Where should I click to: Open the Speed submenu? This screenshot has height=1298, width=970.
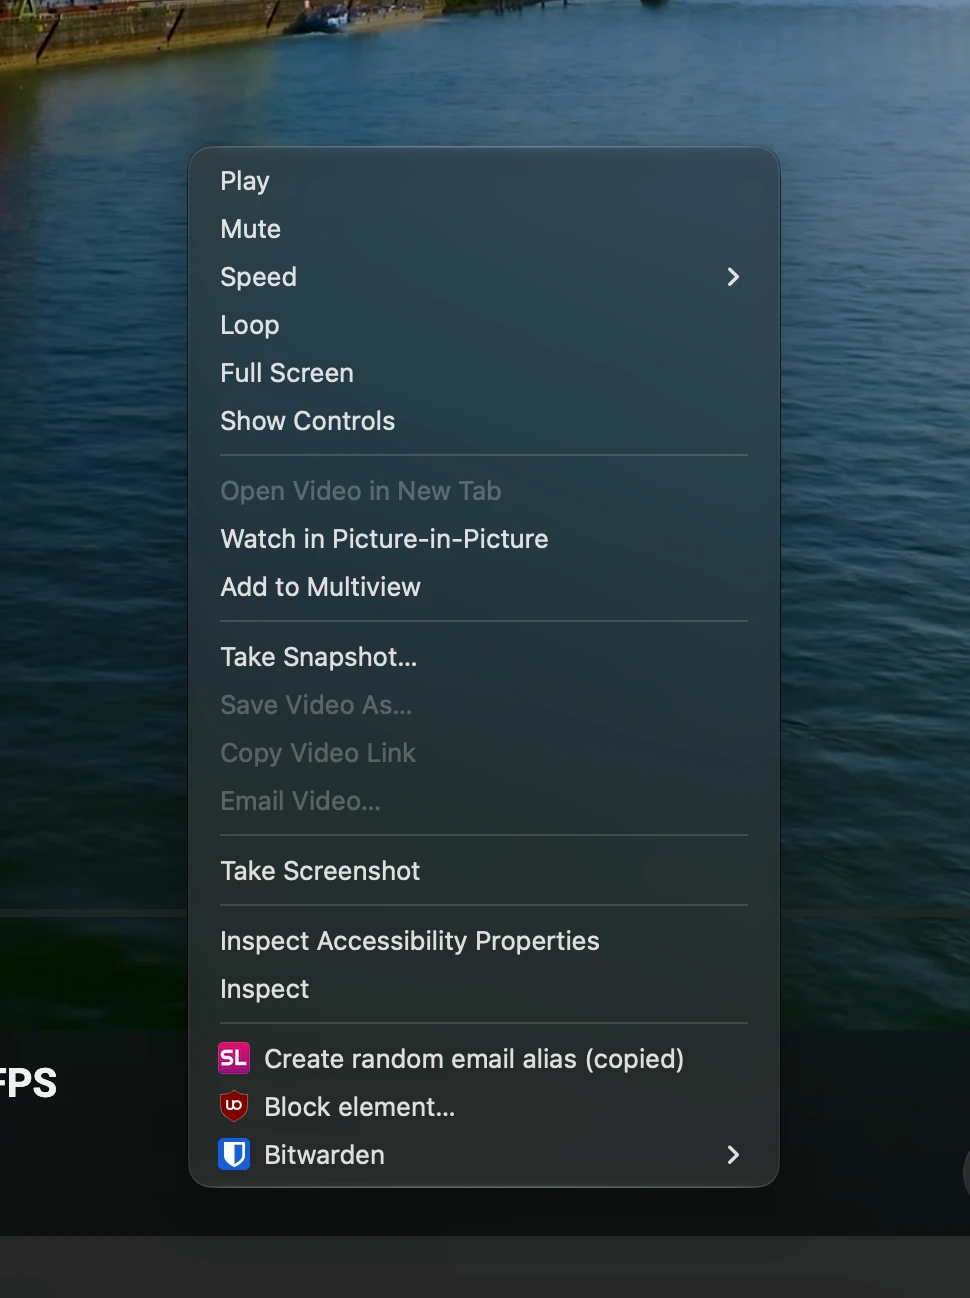click(x=484, y=277)
